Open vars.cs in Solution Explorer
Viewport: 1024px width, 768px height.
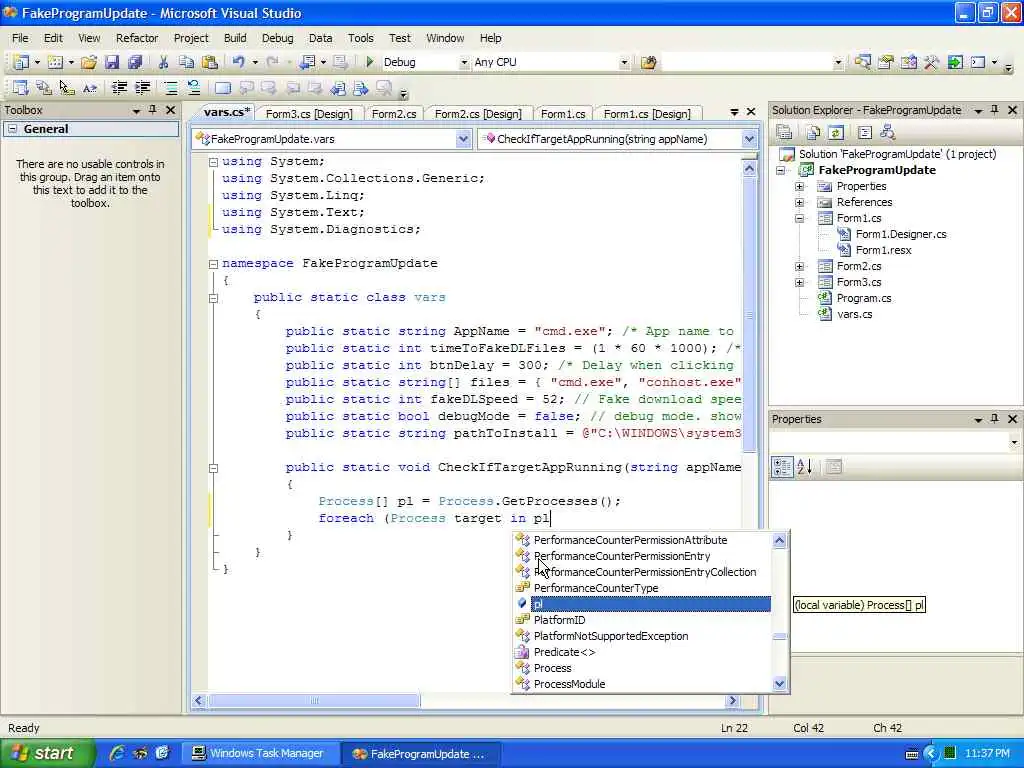[854, 314]
